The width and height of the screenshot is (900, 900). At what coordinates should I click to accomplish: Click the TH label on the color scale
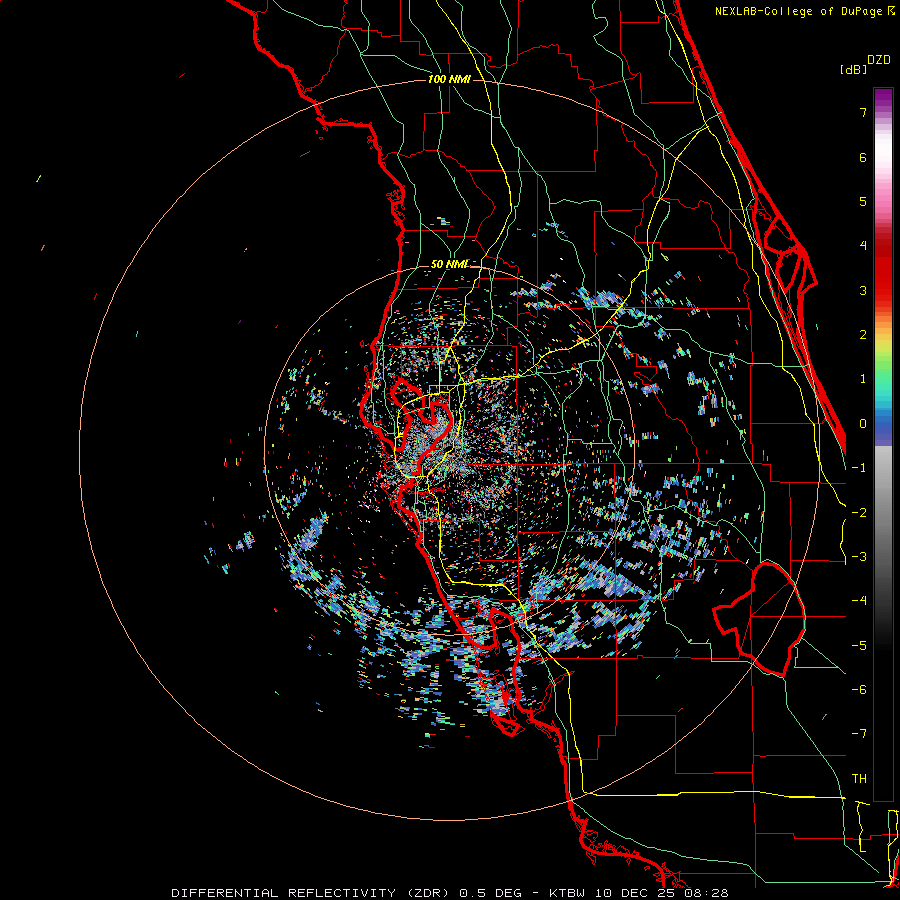(859, 779)
